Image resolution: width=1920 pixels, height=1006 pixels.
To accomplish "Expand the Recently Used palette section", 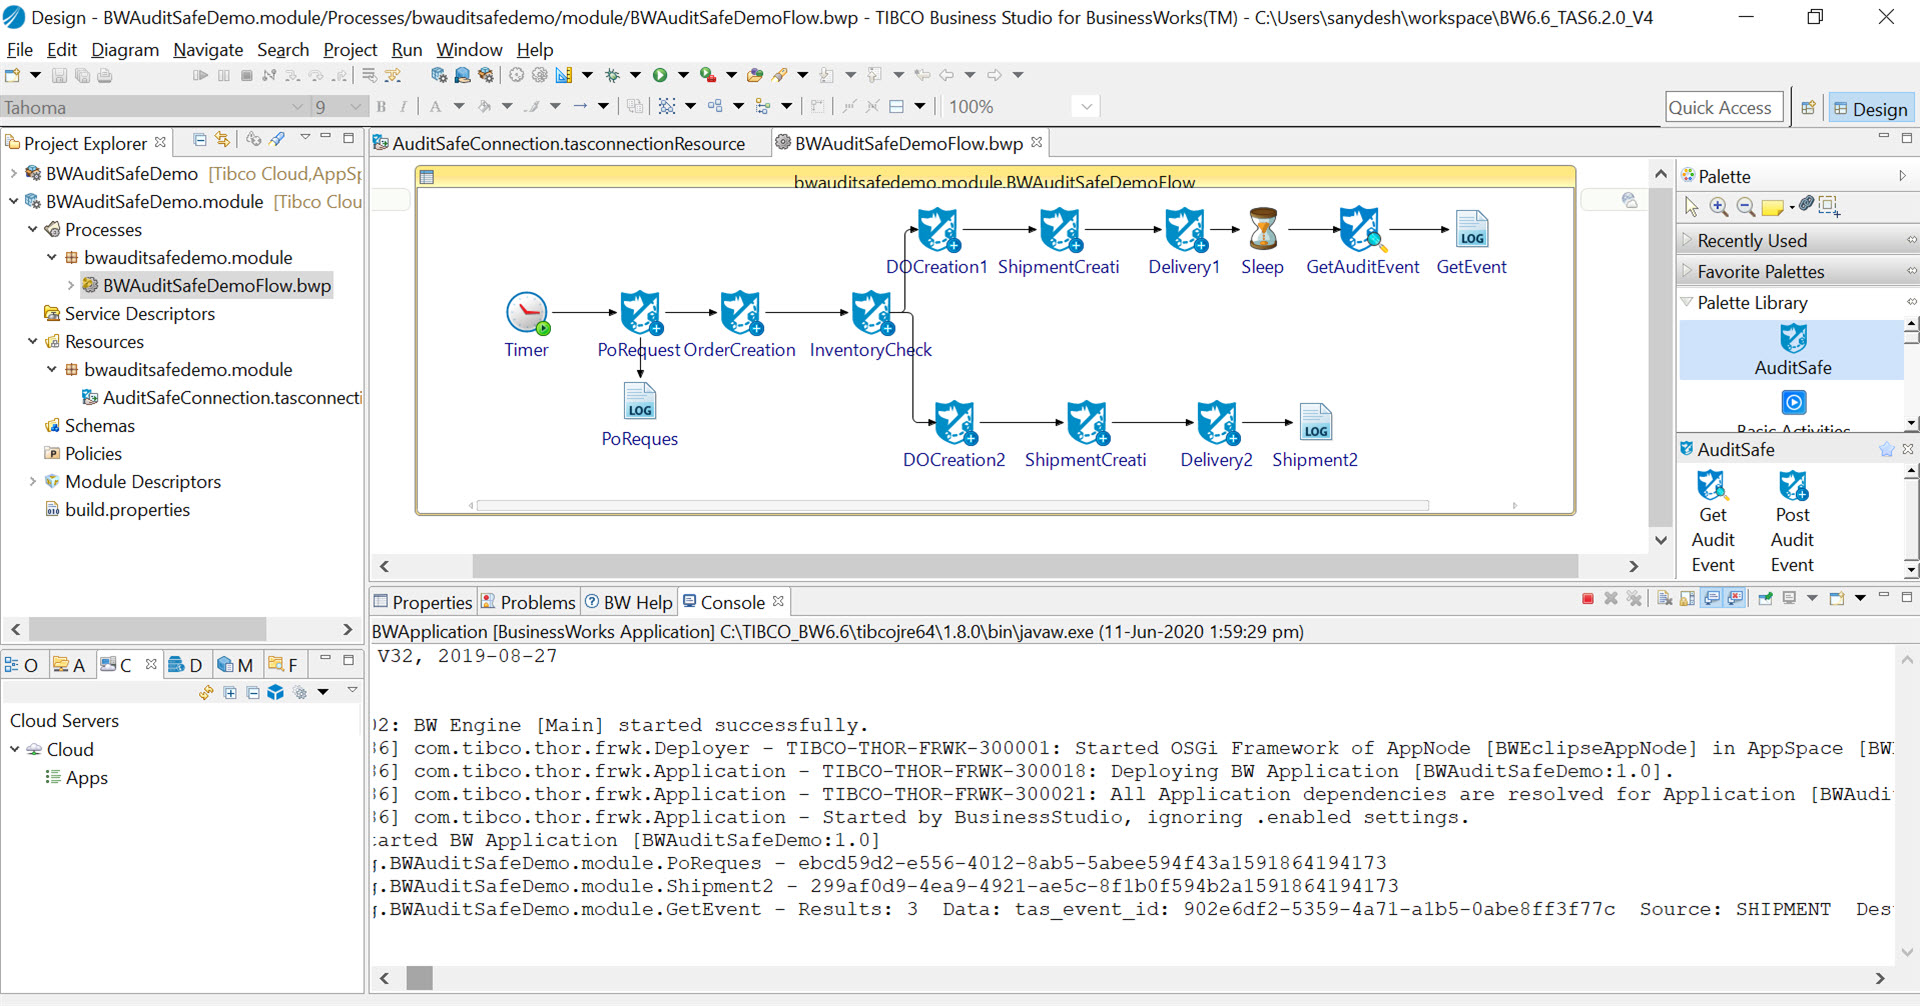I will tap(1751, 241).
